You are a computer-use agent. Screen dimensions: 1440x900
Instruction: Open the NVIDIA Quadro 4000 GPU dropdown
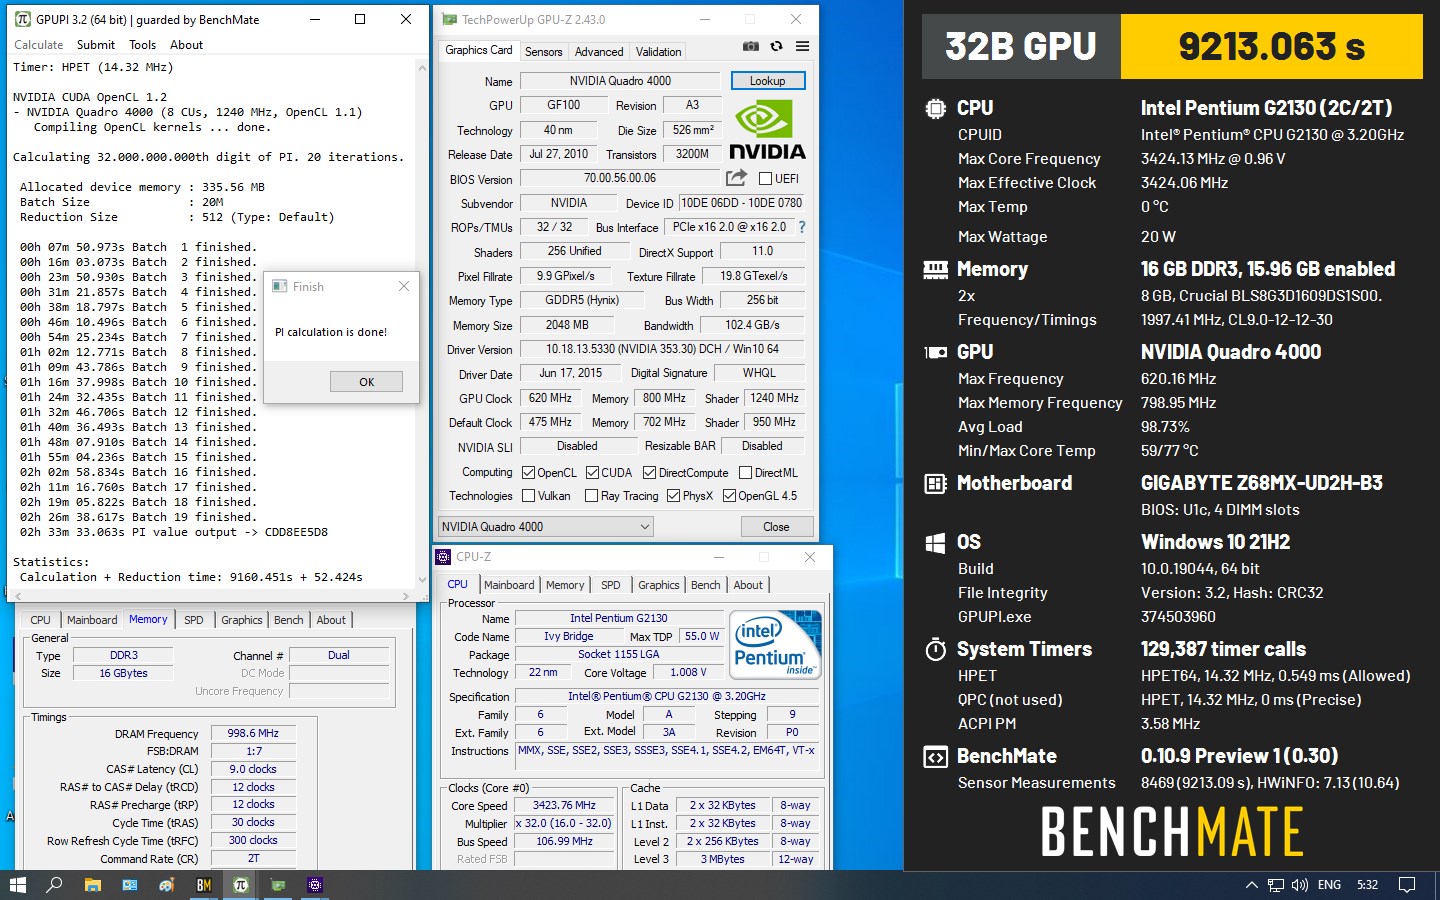click(546, 526)
